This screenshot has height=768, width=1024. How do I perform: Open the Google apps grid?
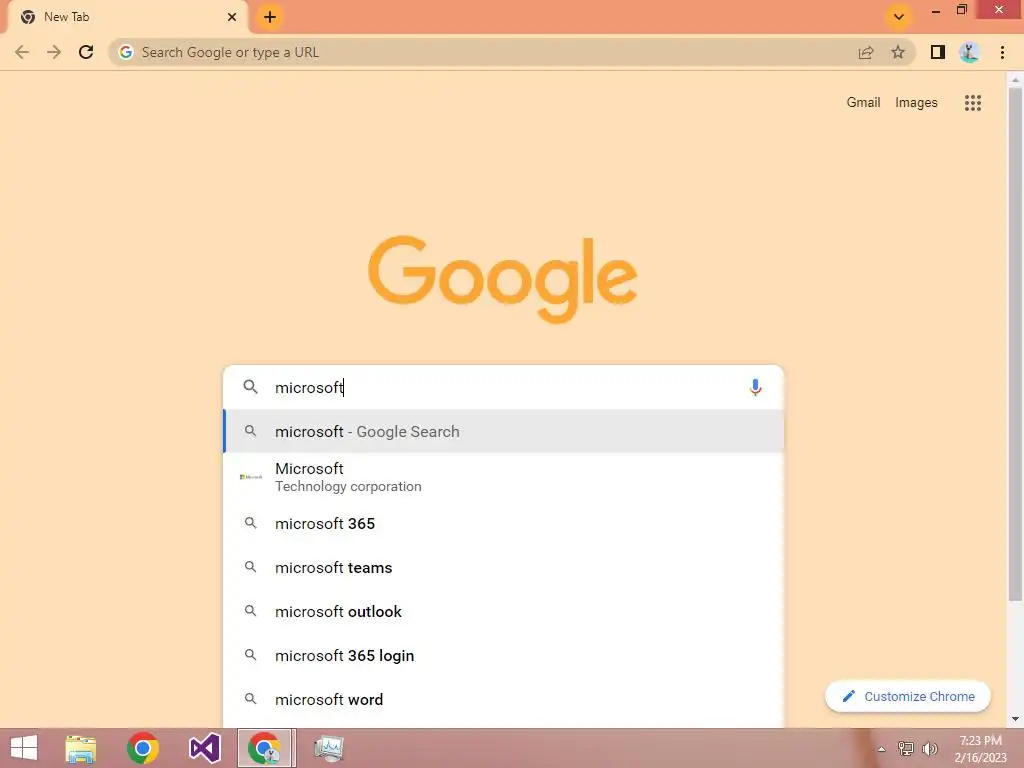[972, 103]
